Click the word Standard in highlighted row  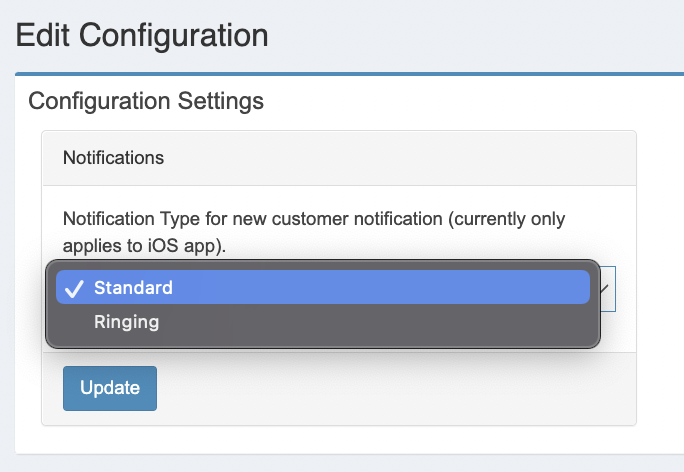coord(133,287)
